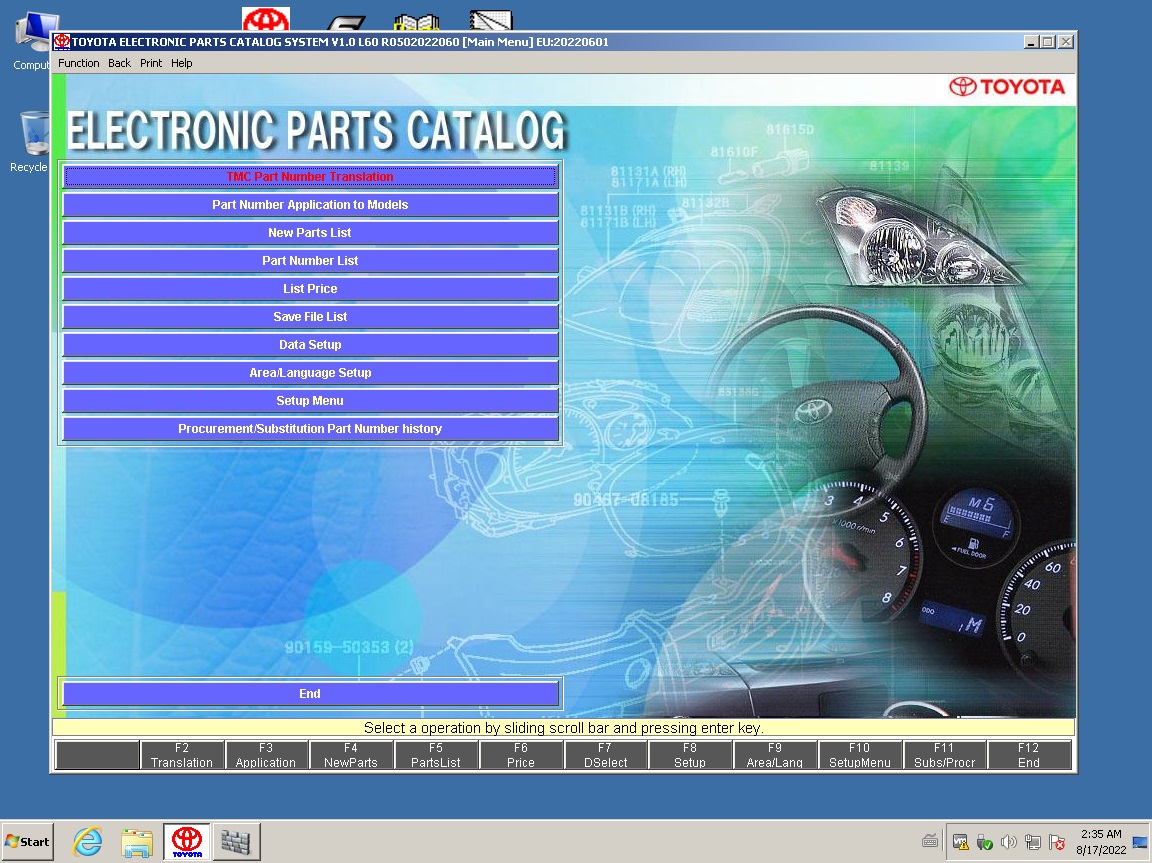Screen dimensions: 1152x863
Task: Choose List Price option
Action: pos(310,289)
